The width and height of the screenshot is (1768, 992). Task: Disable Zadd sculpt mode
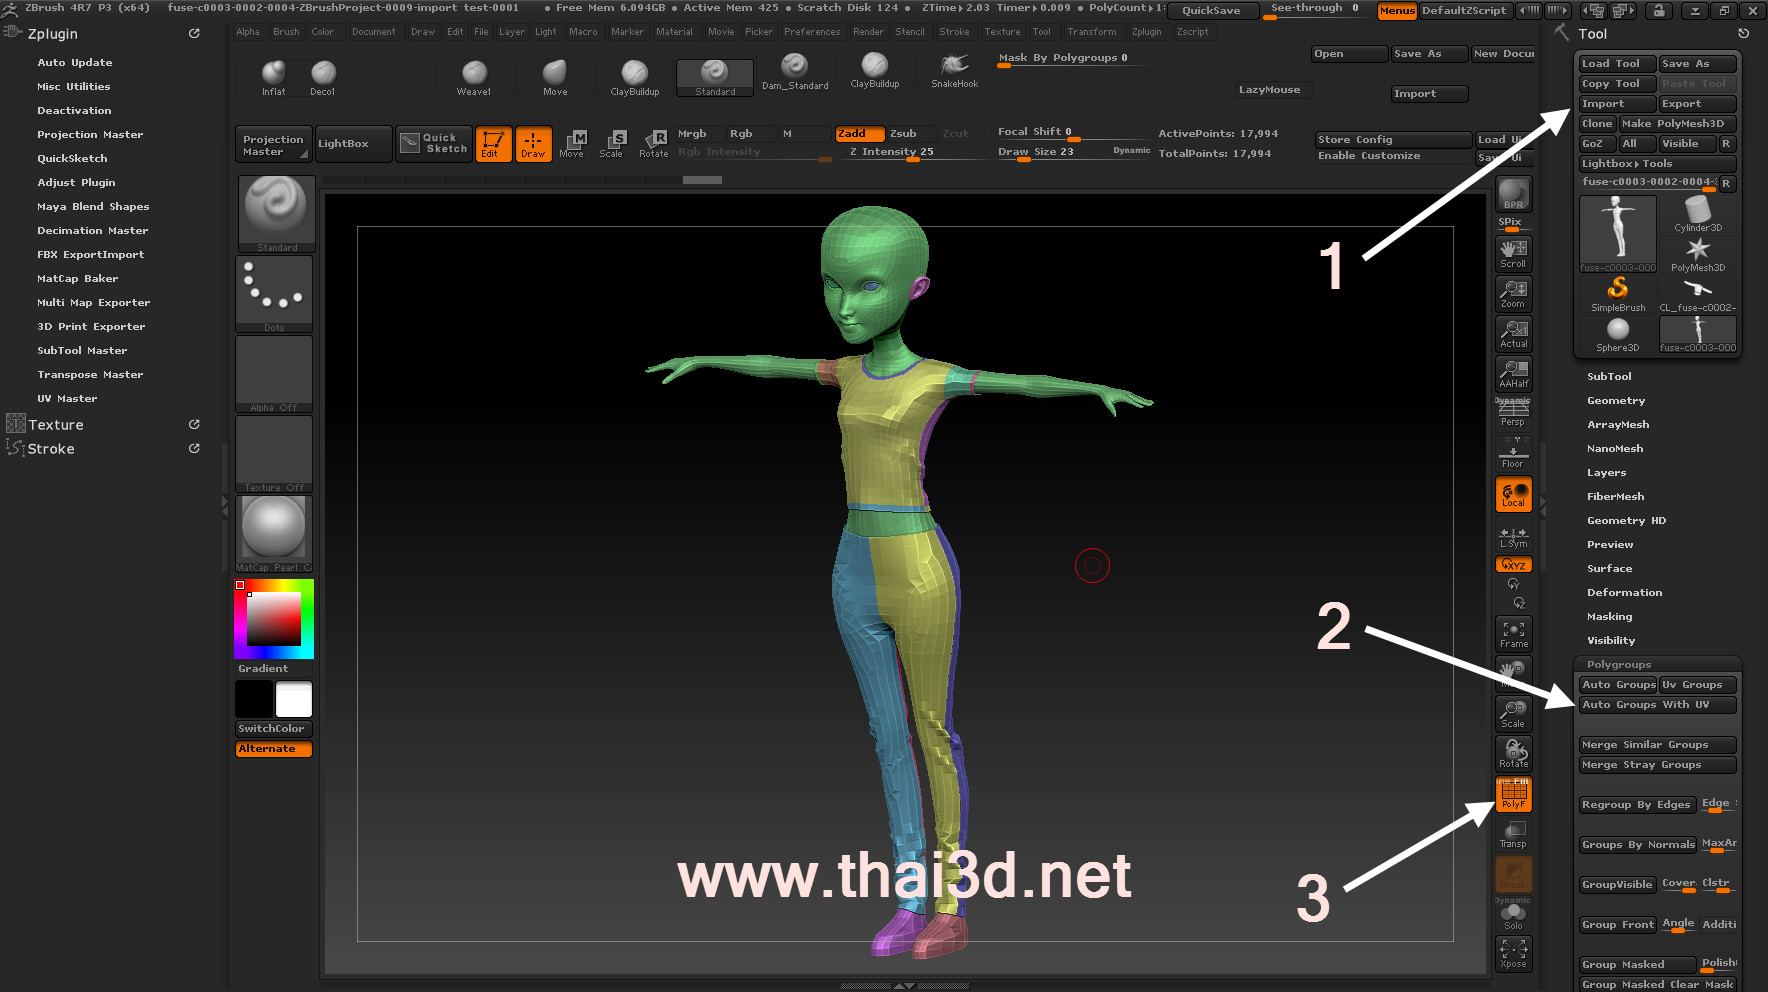(859, 133)
